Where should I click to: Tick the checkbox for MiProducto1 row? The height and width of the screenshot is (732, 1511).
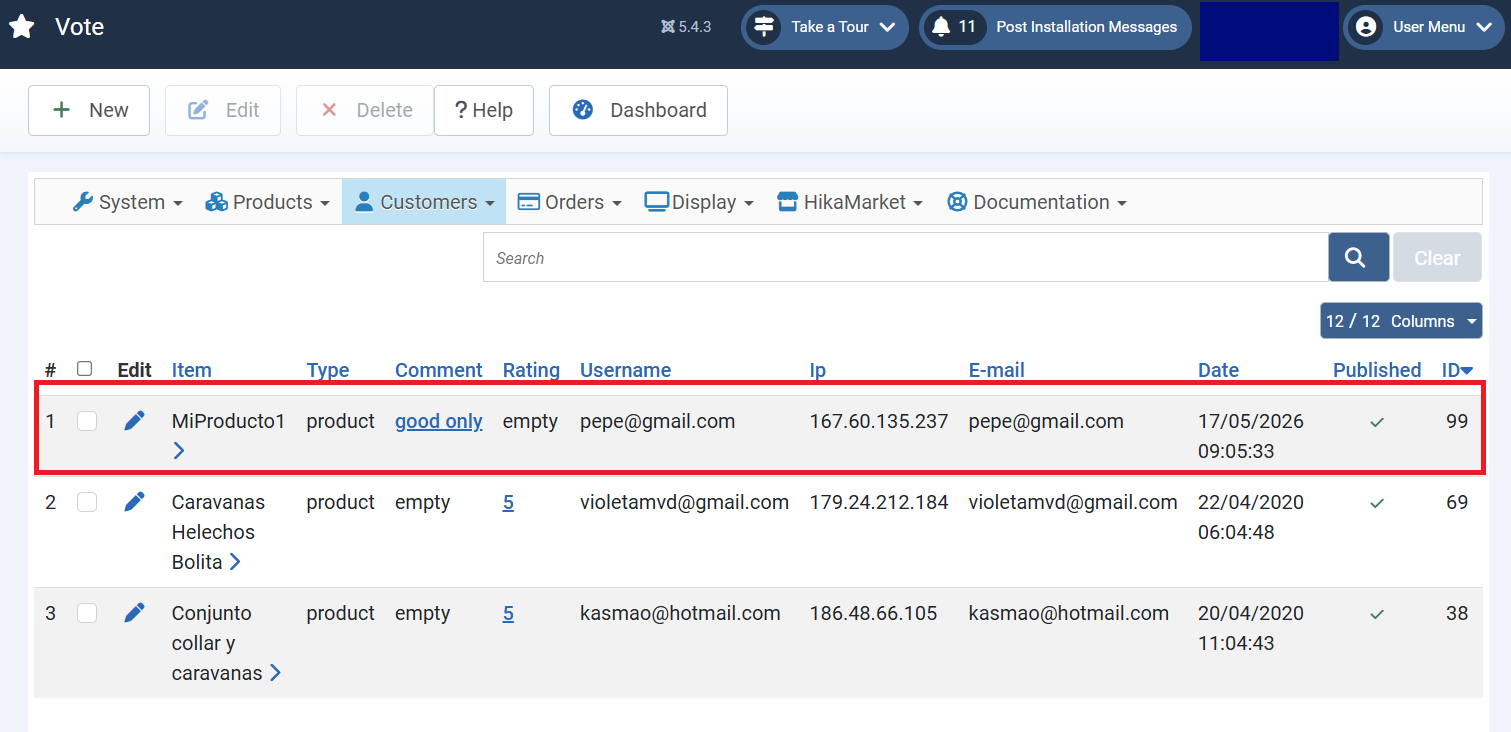click(87, 421)
